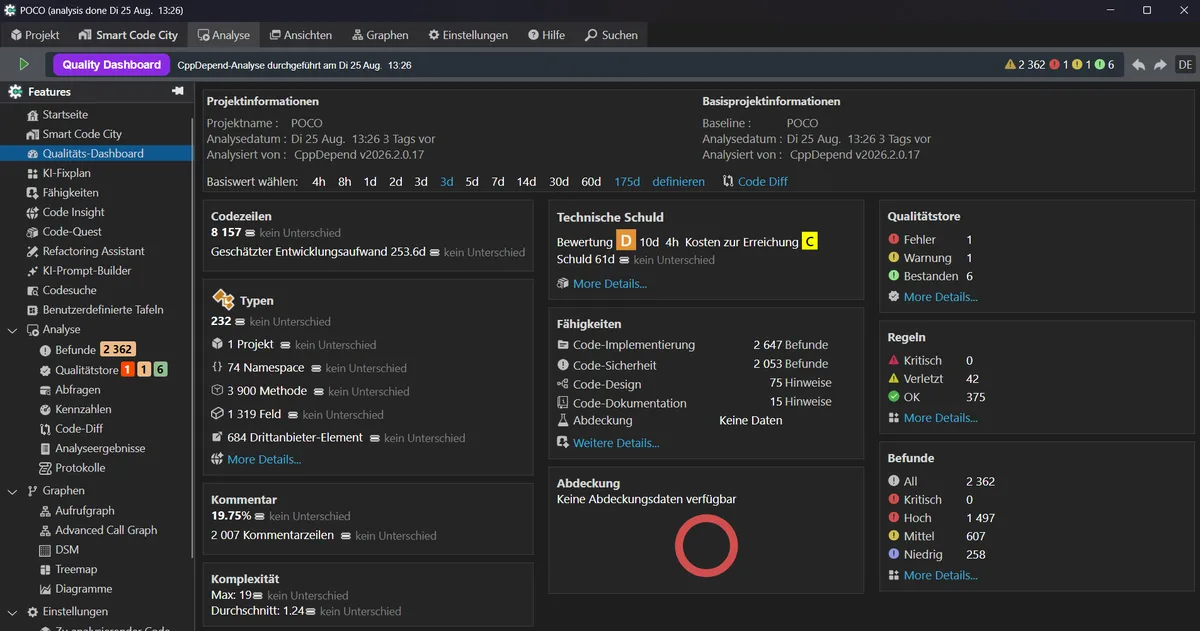The image size is (1200, 631).
Task: Collapse the Graphen tree node
Action: (x=12, y=491)
